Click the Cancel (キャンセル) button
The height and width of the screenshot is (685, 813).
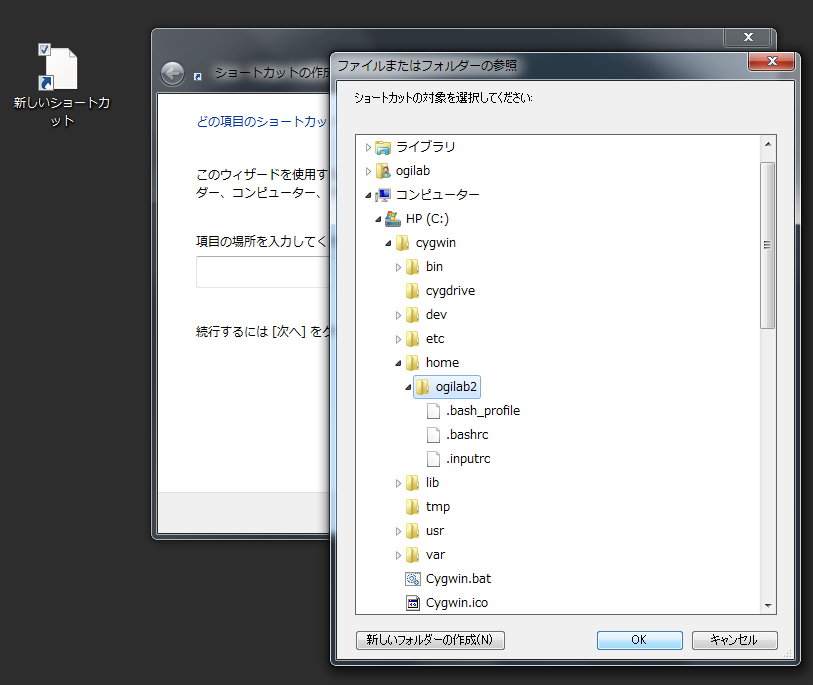[x=733, y=640]
